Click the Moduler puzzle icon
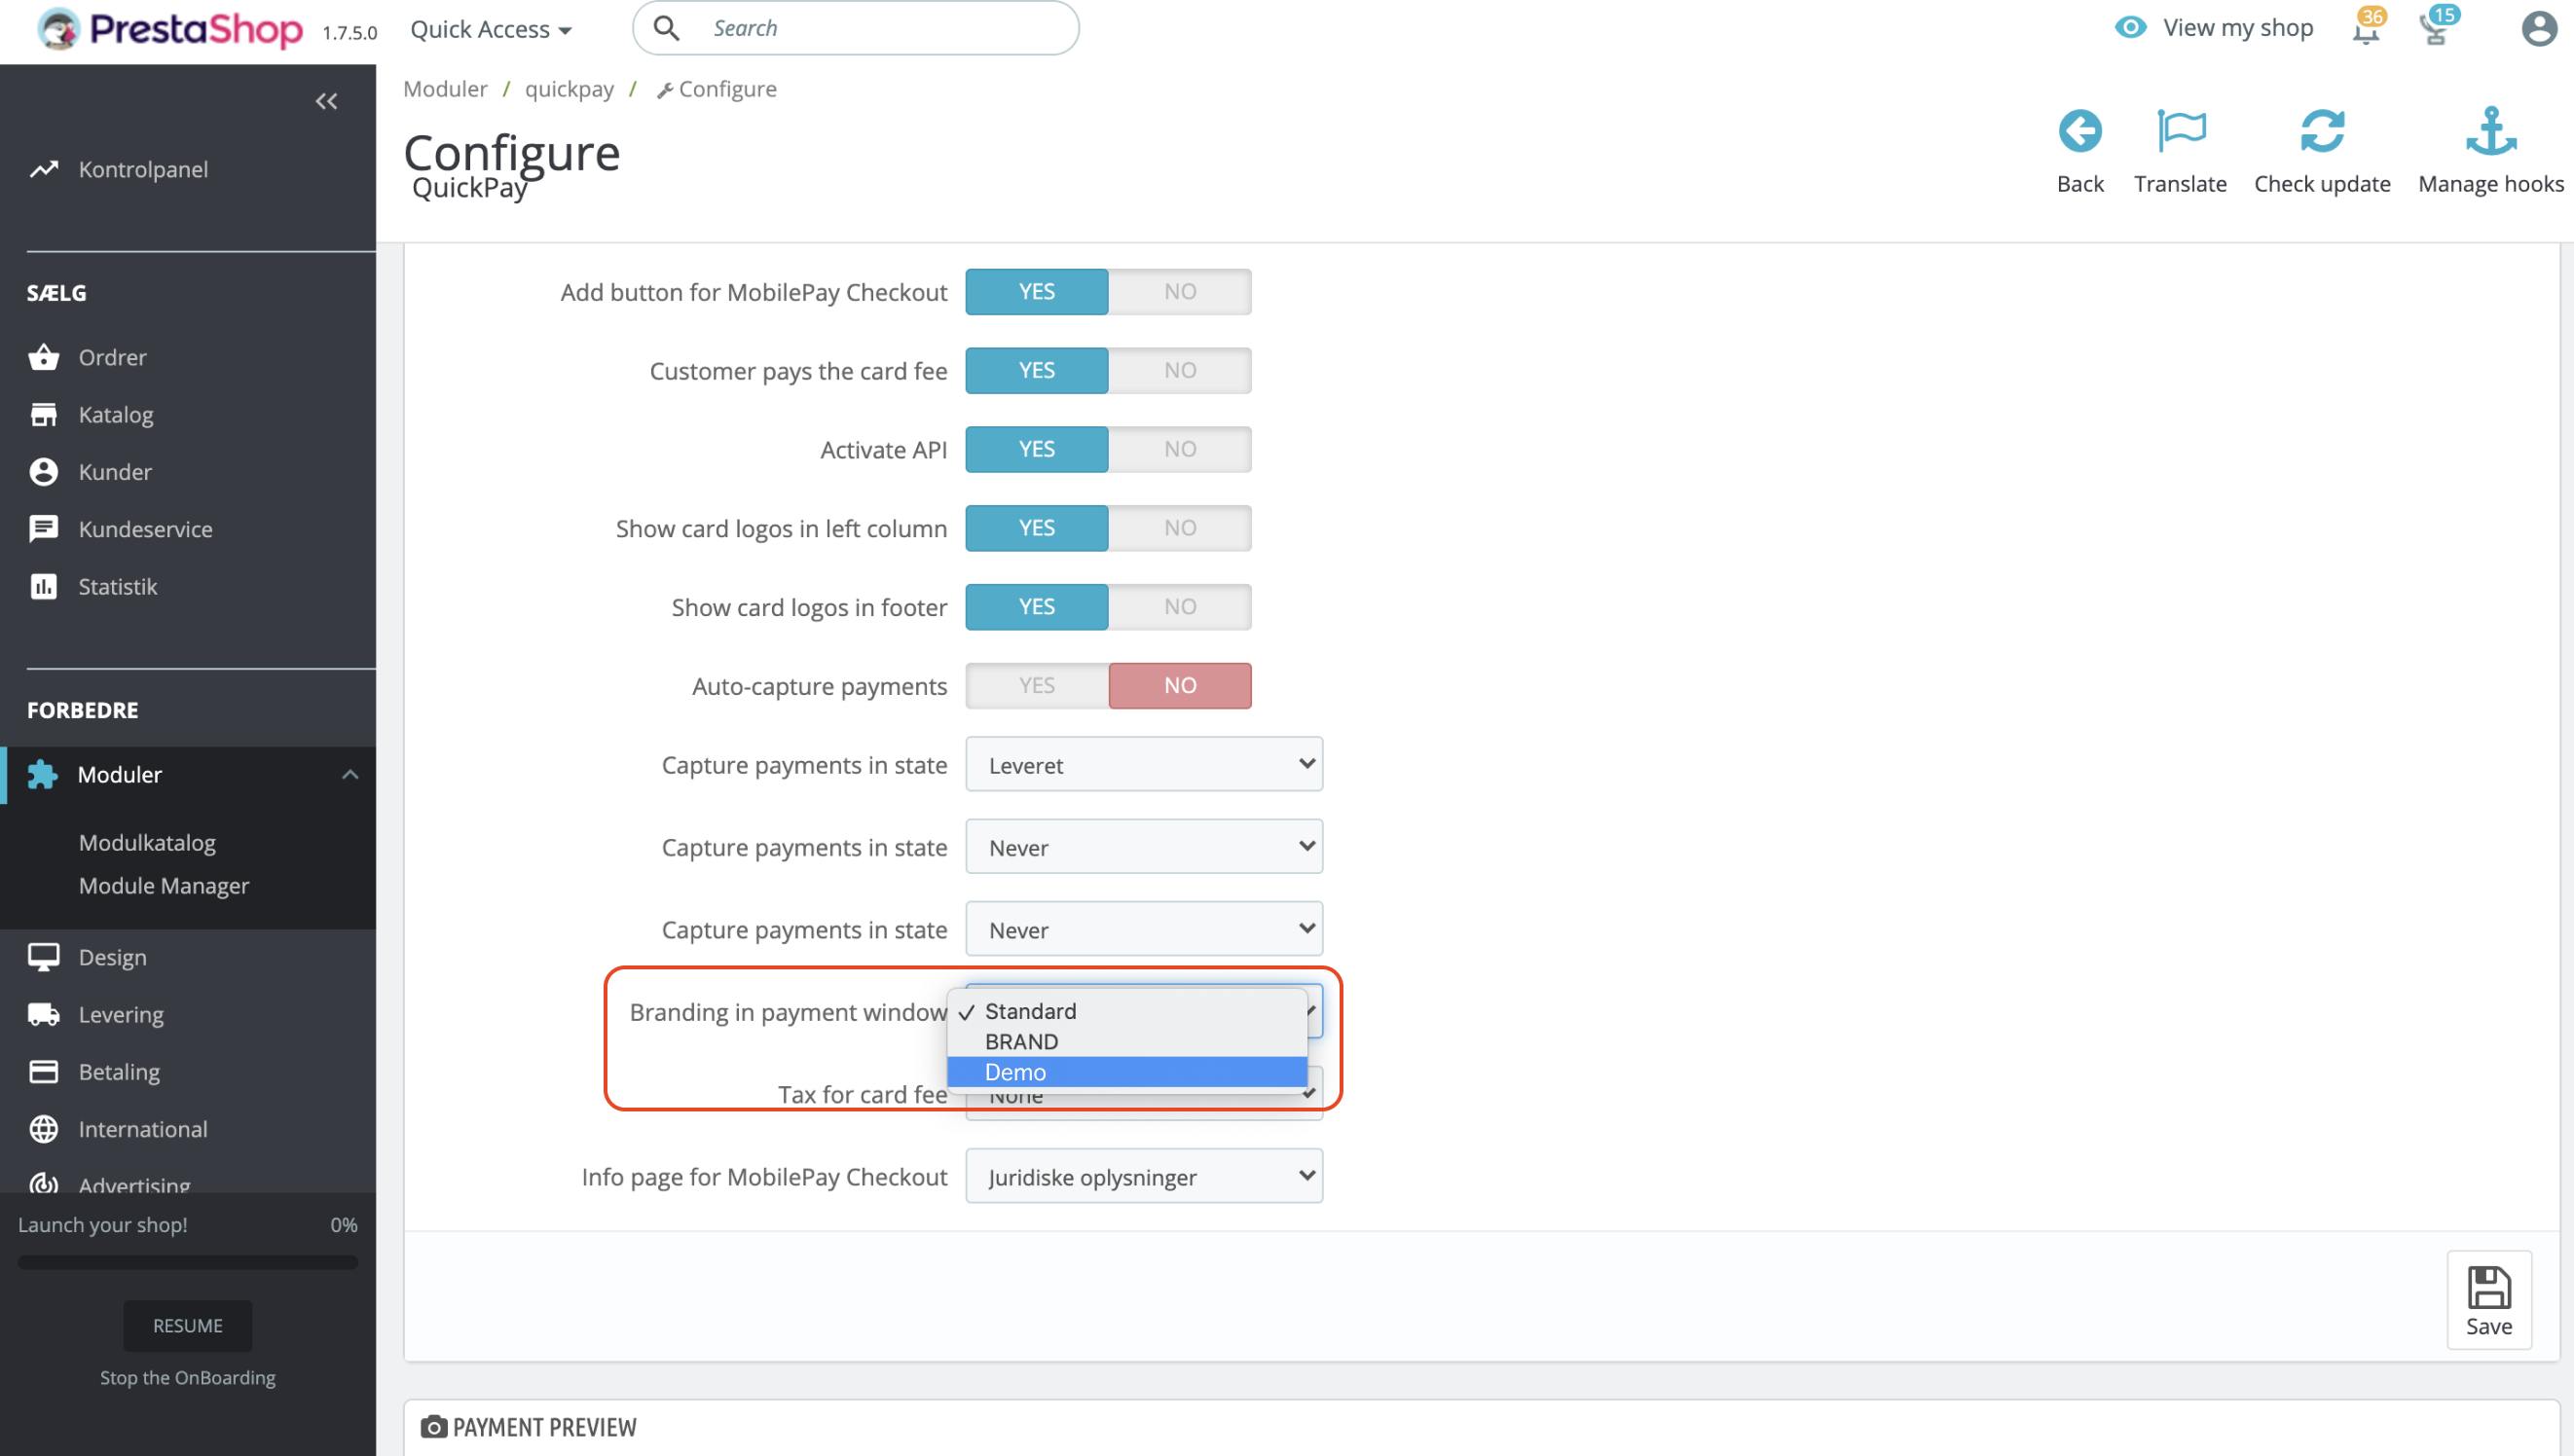 pos(42,774)
